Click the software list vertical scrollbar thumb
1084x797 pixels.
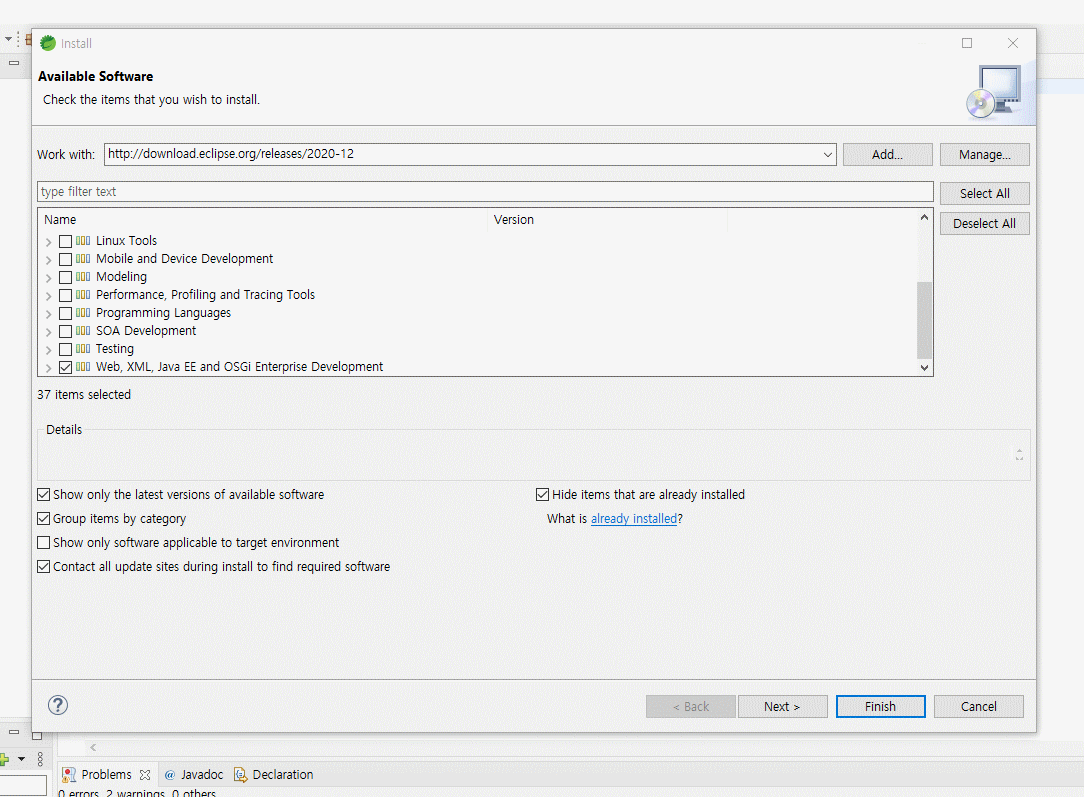pos(924,320)
